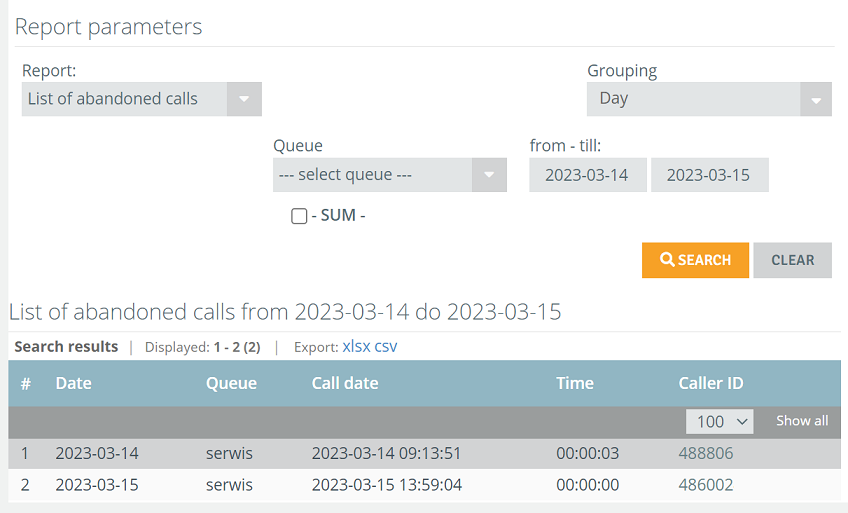
Task: Open caller ID 488806
Action: pyautogui.click(x=706, y=453)
